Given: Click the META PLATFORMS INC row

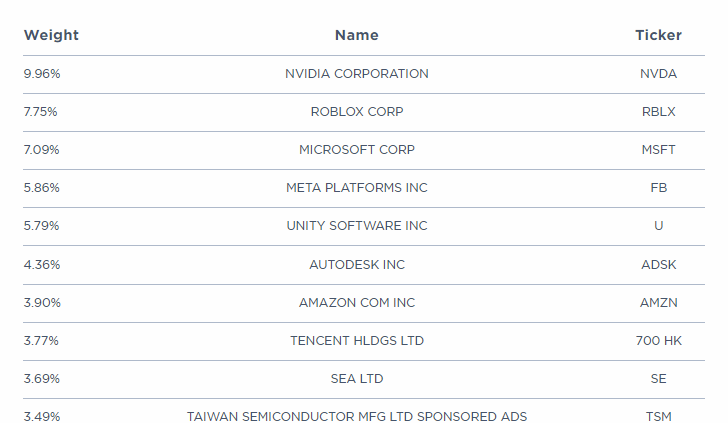Looking at the screenshot, I should tap(356, 188).
